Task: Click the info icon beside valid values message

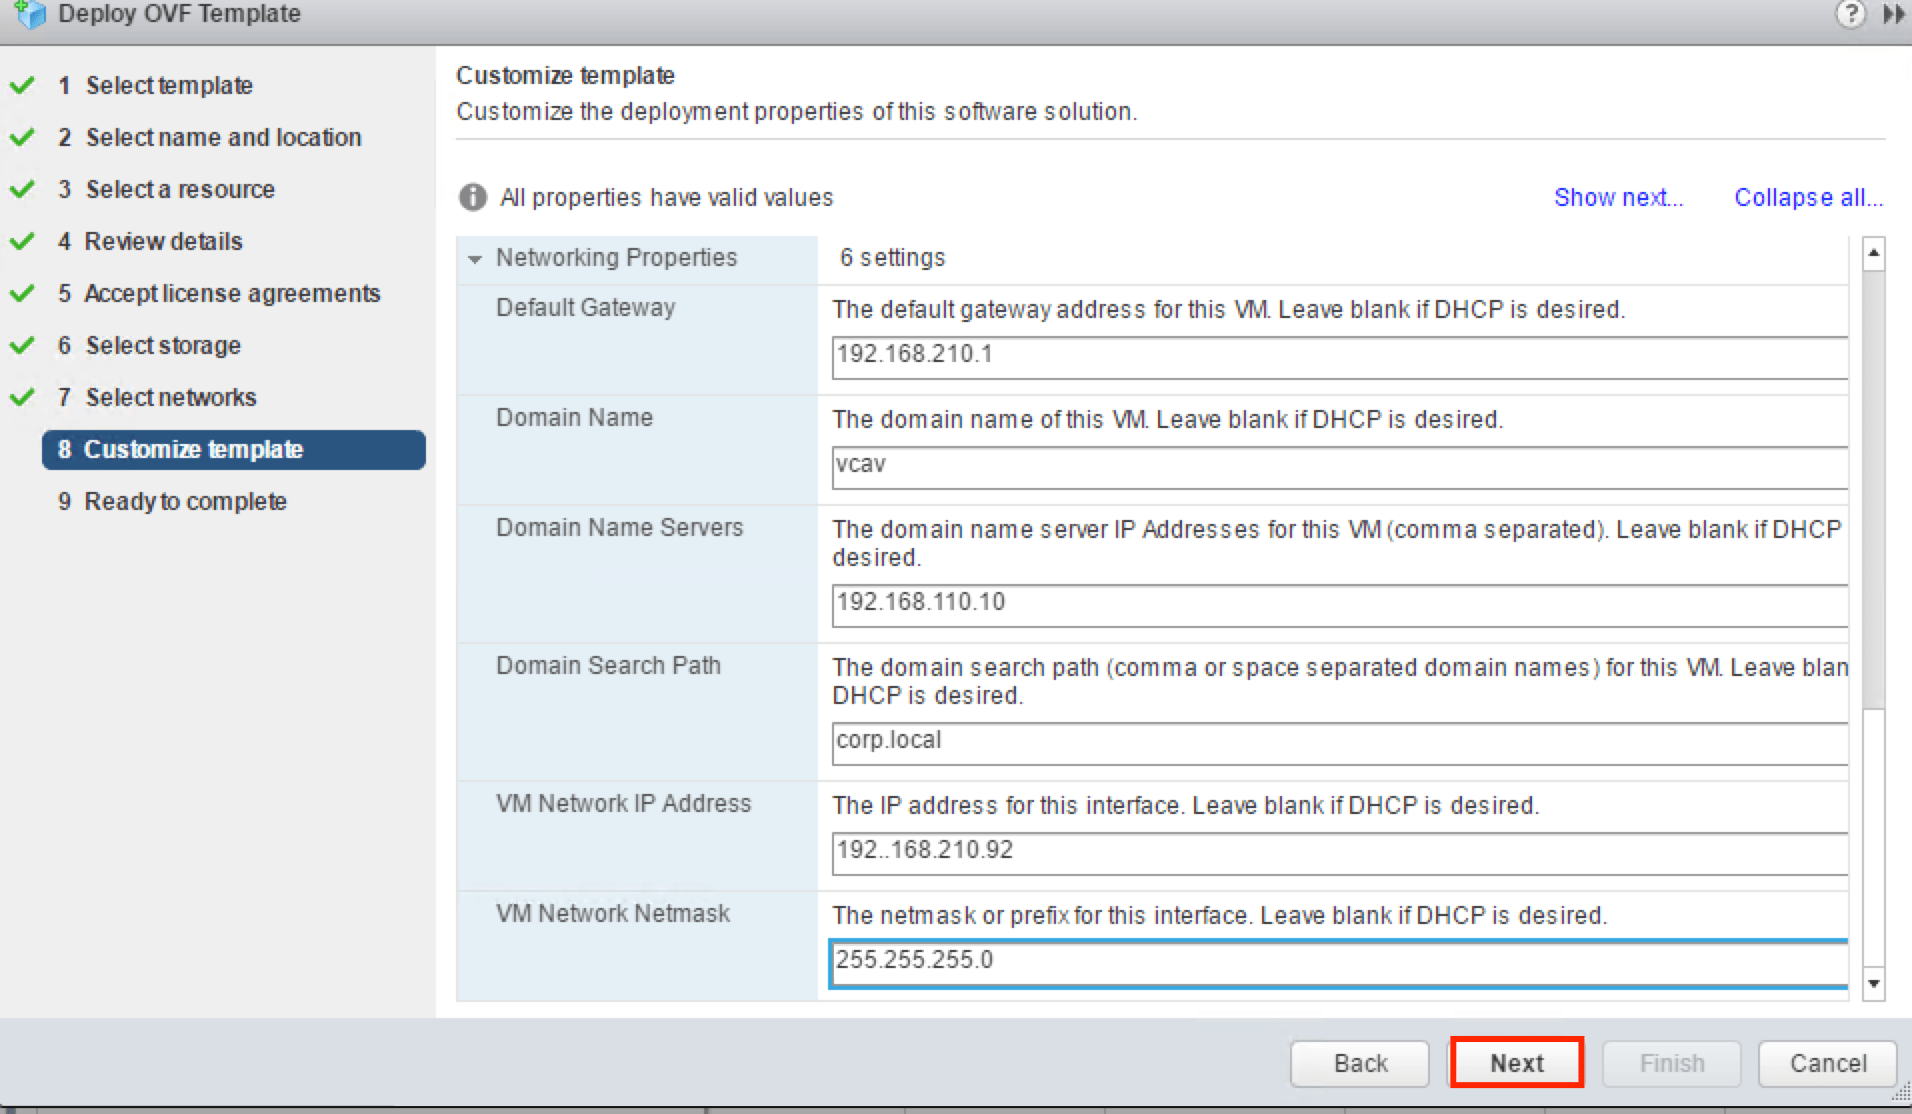Action: (472, 198)
